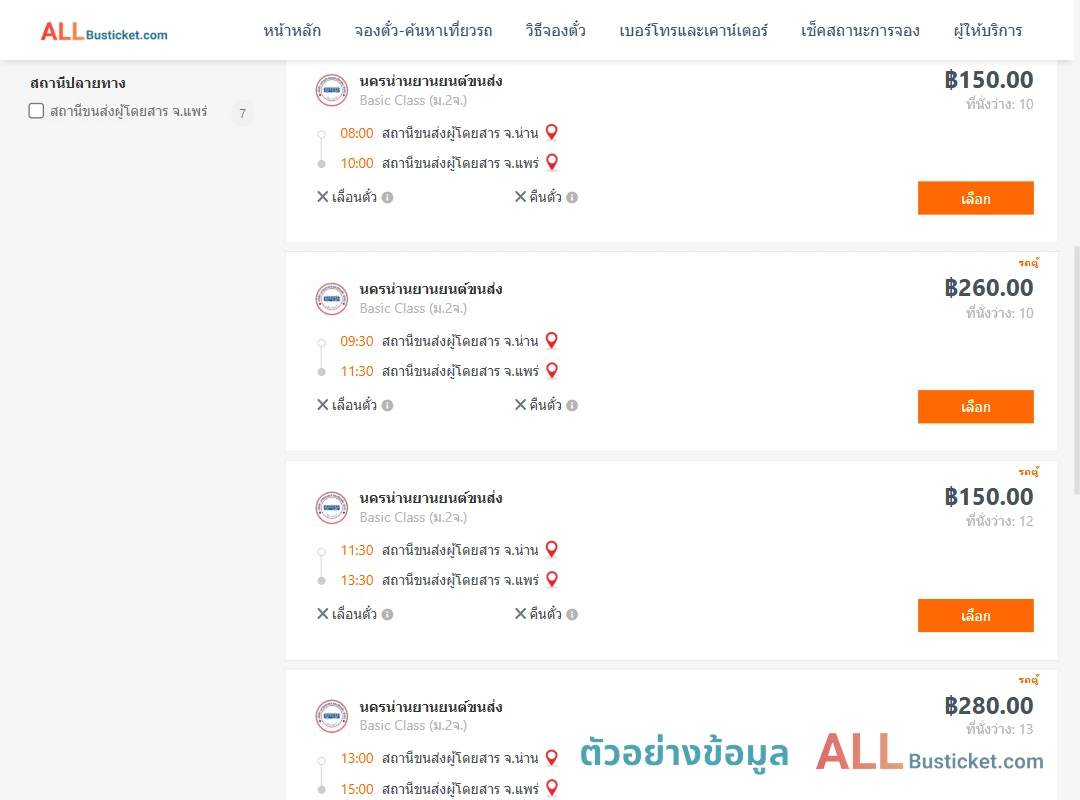Click ที่นั่งว่าง: 13 seat count

[999, 730]
